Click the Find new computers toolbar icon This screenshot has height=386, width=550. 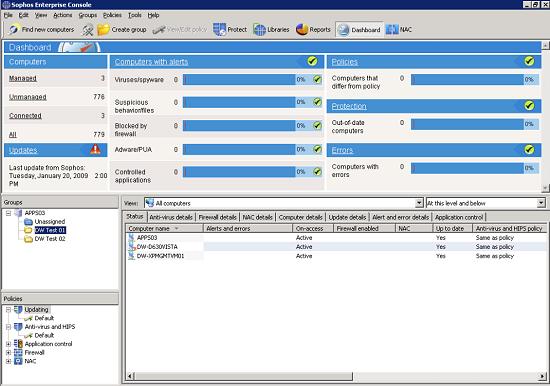tap(14, 29)
